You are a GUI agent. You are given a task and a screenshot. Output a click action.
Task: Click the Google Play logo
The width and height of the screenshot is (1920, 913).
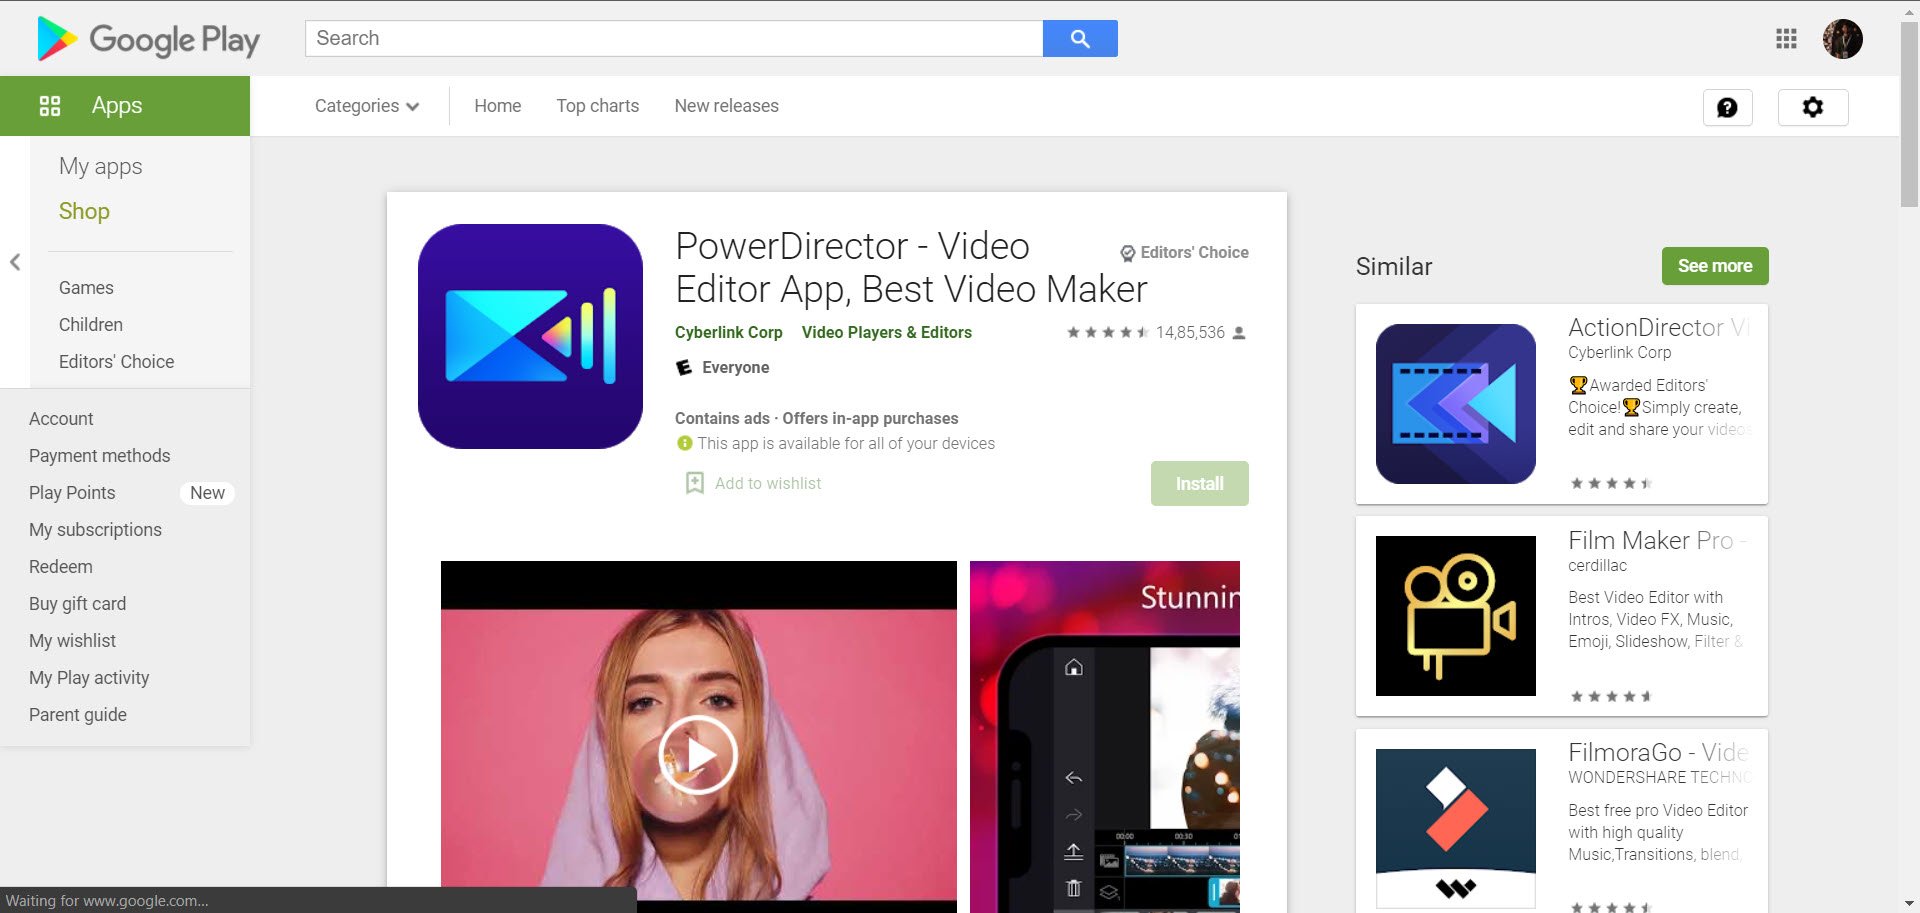pyautogui.click(x=148, y=39)
